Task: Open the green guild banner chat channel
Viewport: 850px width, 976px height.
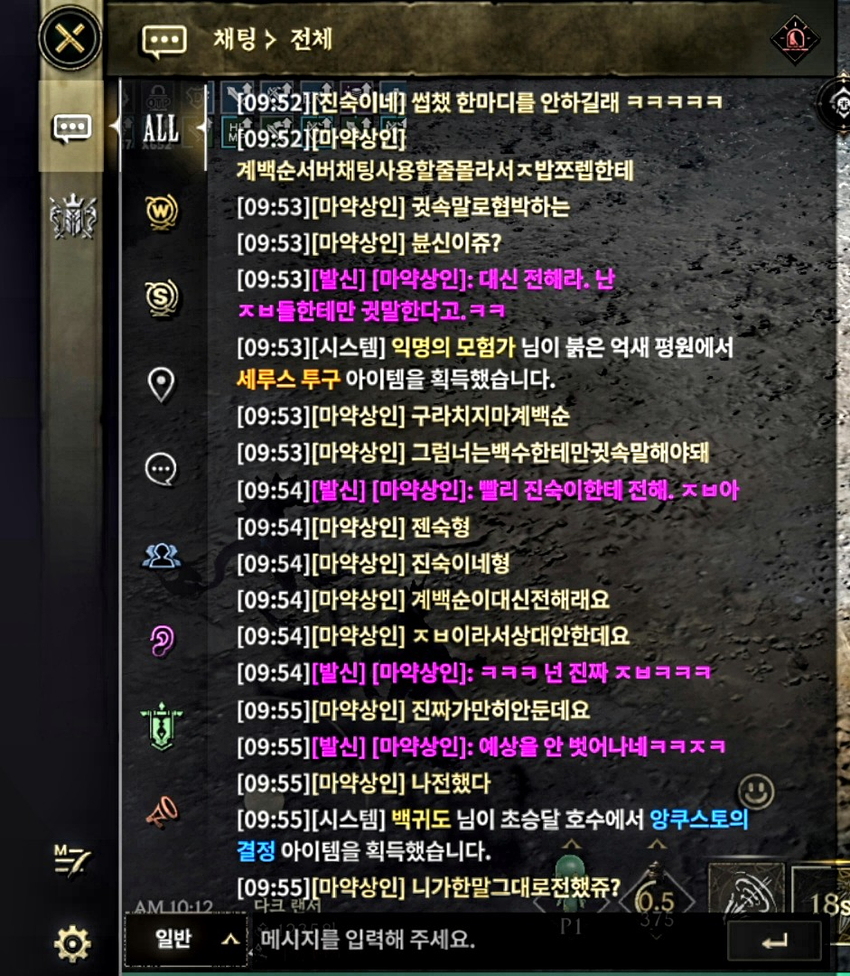Action: (162, 726)
